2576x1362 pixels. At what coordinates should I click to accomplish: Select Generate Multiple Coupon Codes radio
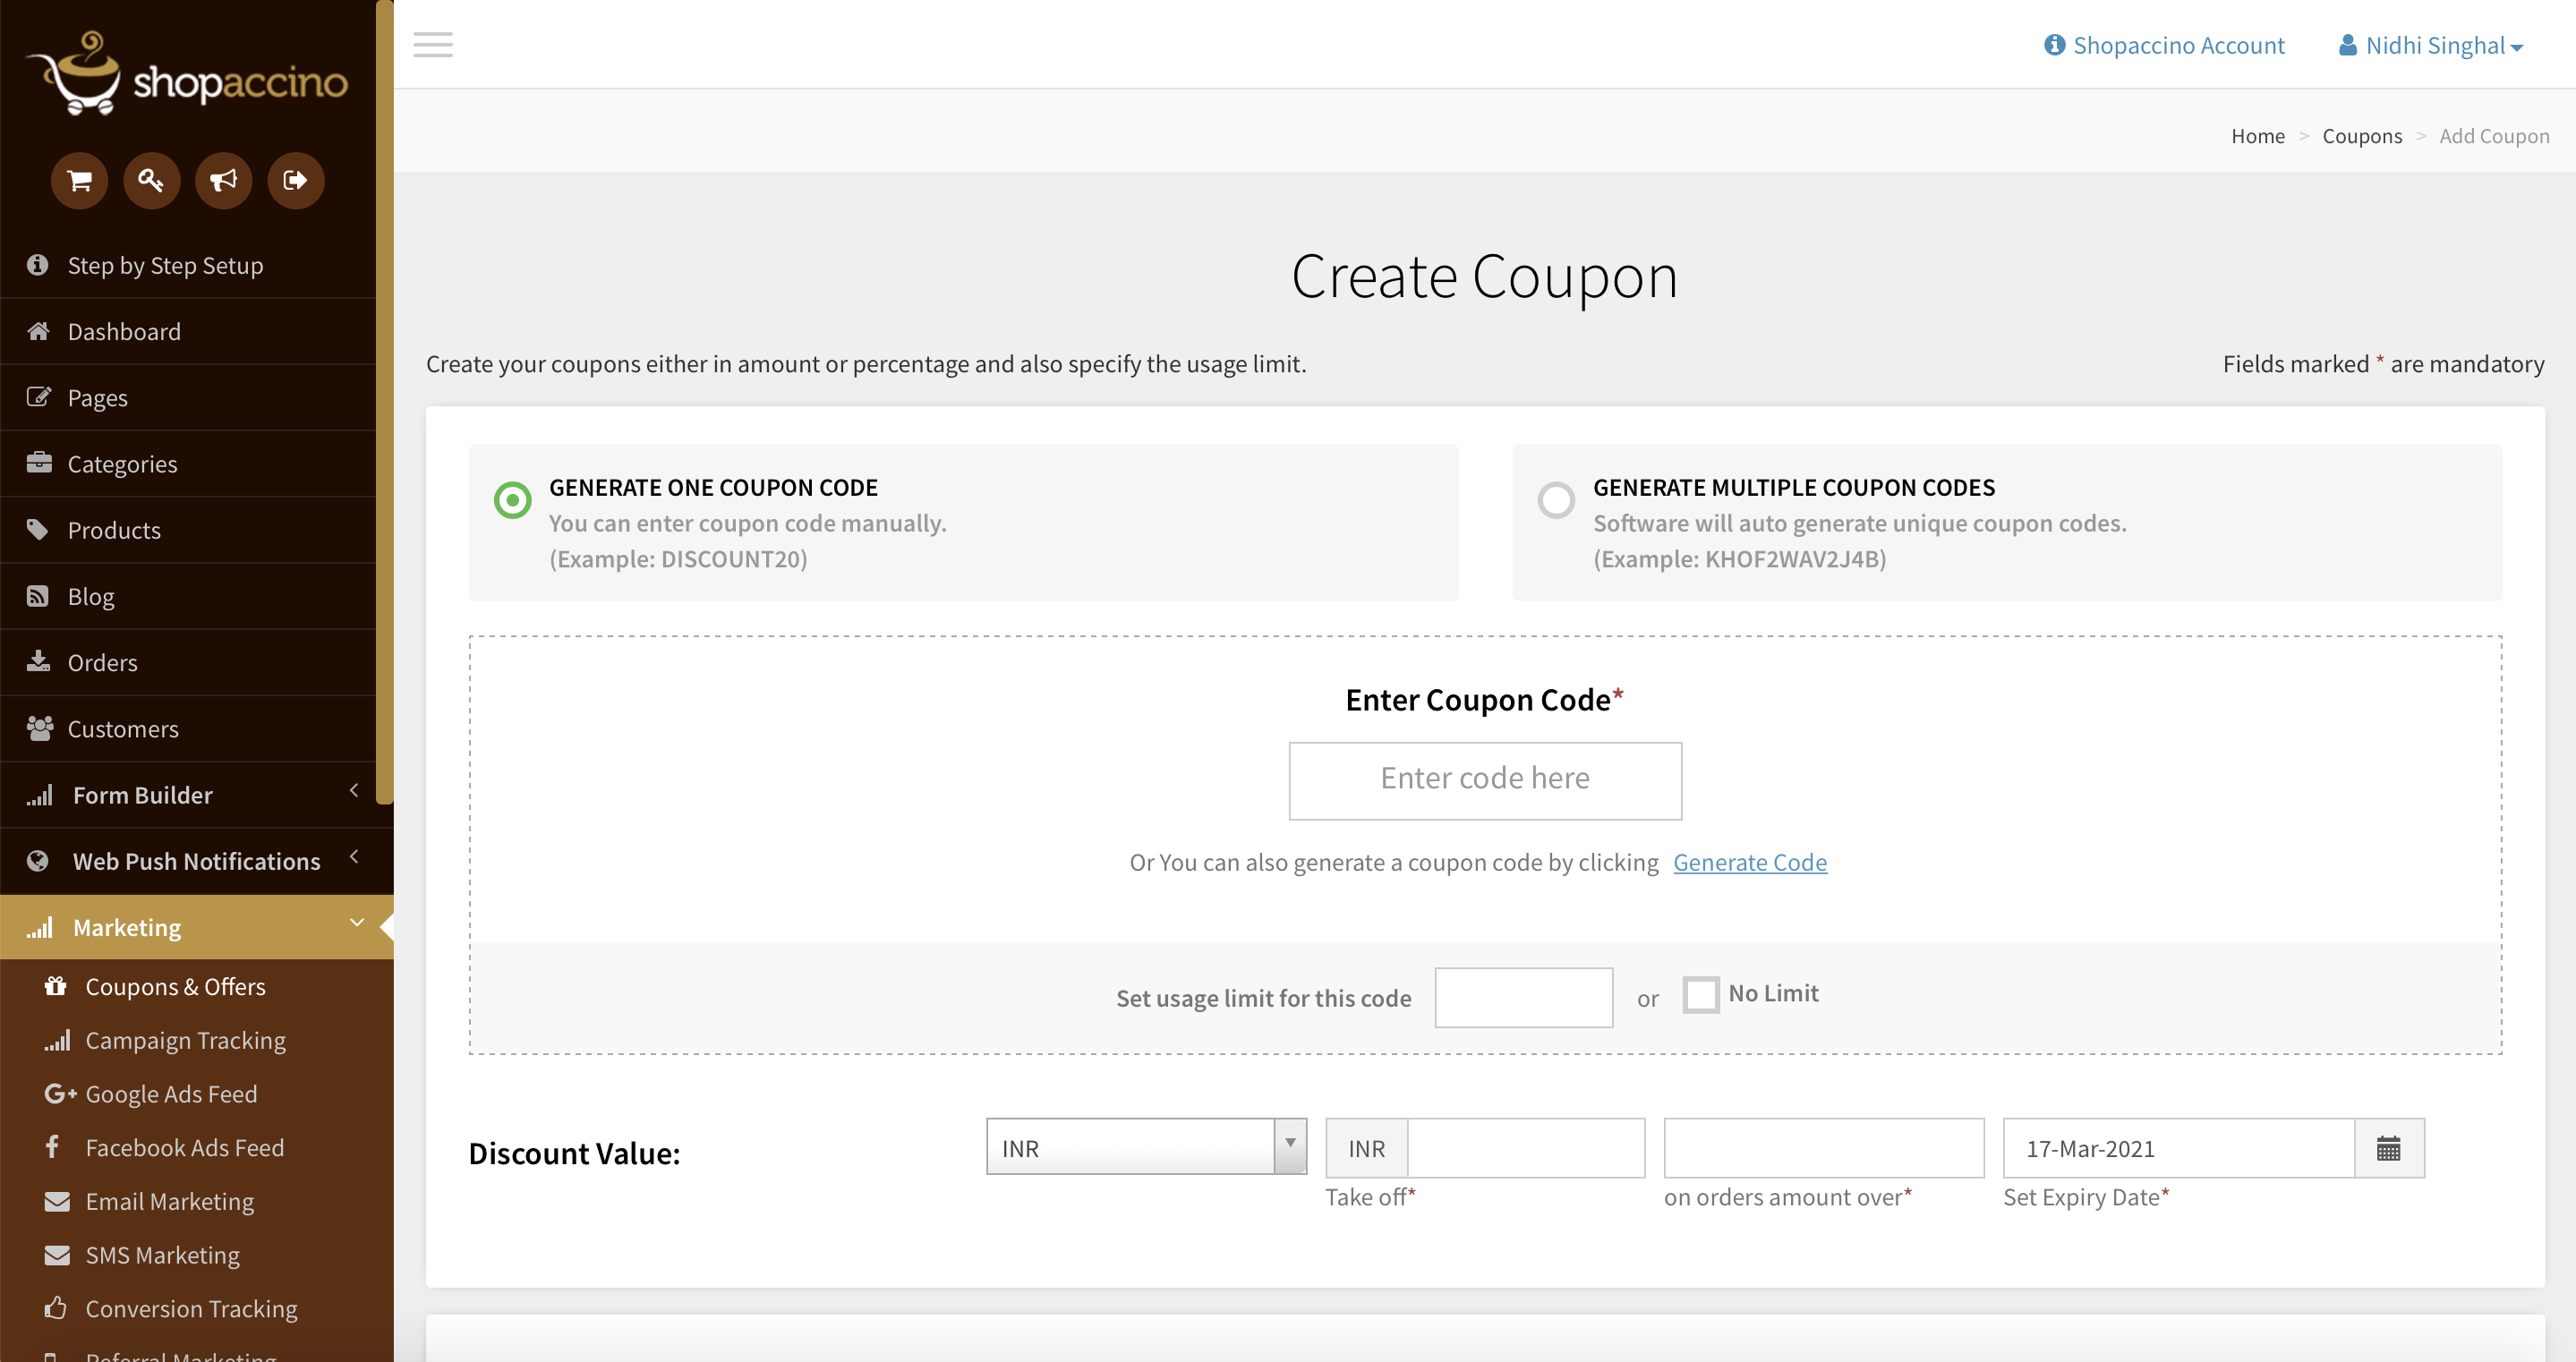pos(1556,500)
